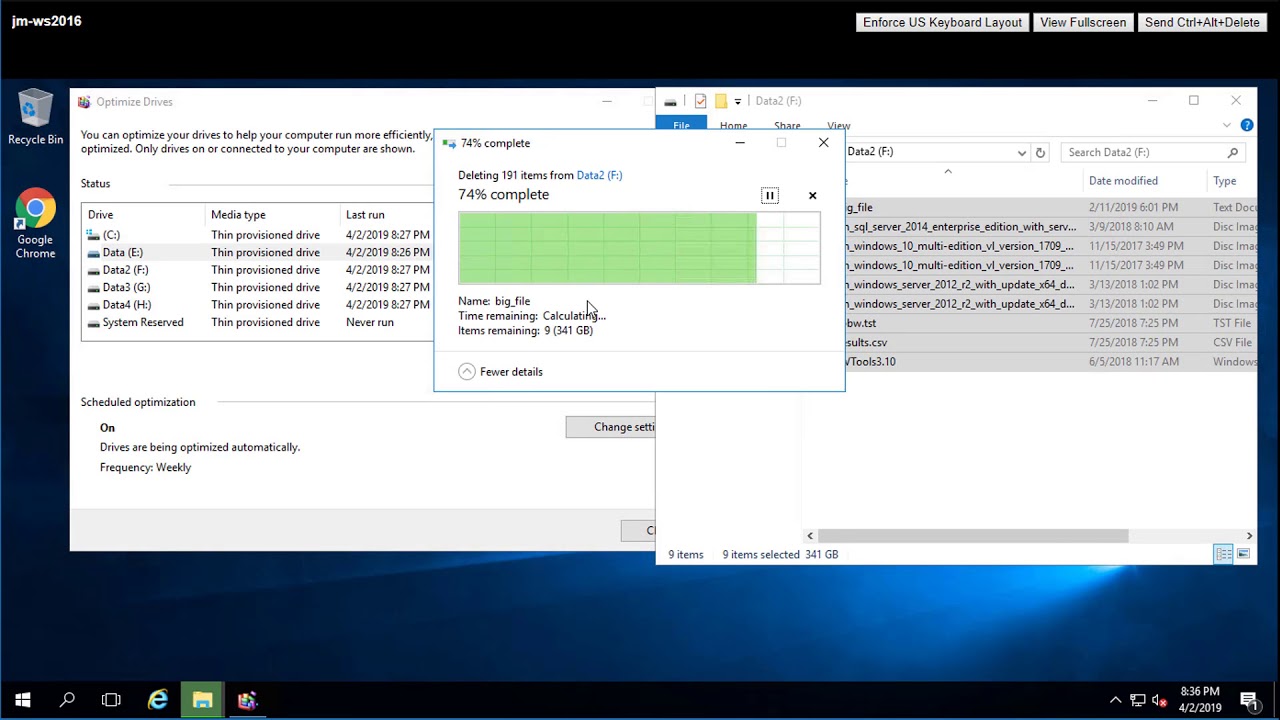Viewport: 1280px width, 720px height.
Task: Refresh the Data2 (F:) folder view
Action: point(1040,153)
